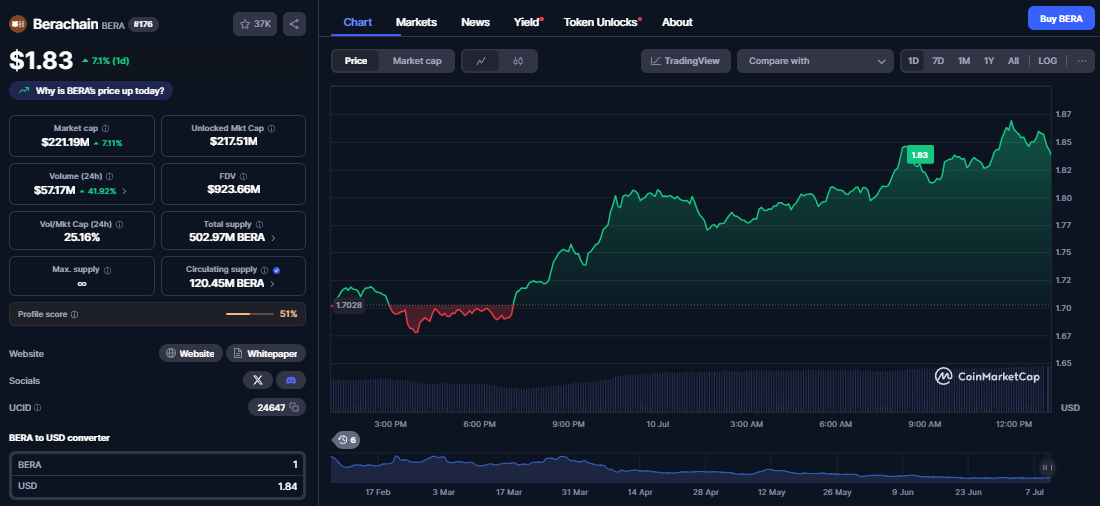
Task: Select the Price toggle
Action: (x=356, y=61)
